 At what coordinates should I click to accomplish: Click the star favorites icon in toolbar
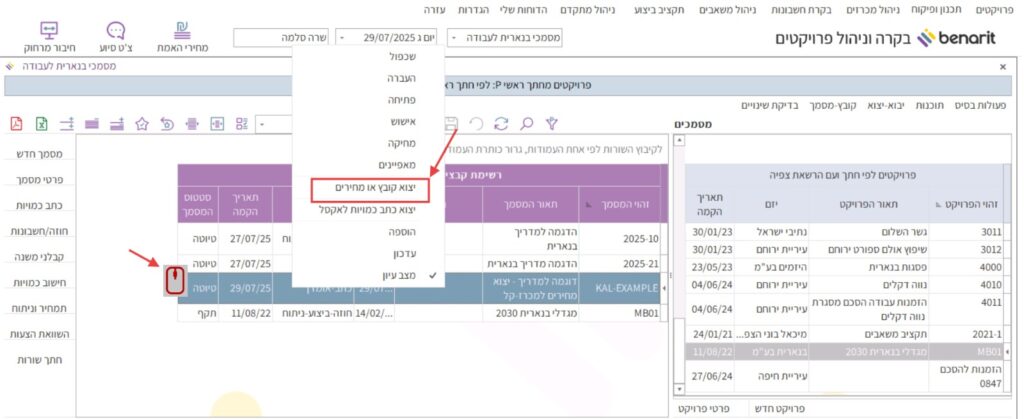[142, 124]
